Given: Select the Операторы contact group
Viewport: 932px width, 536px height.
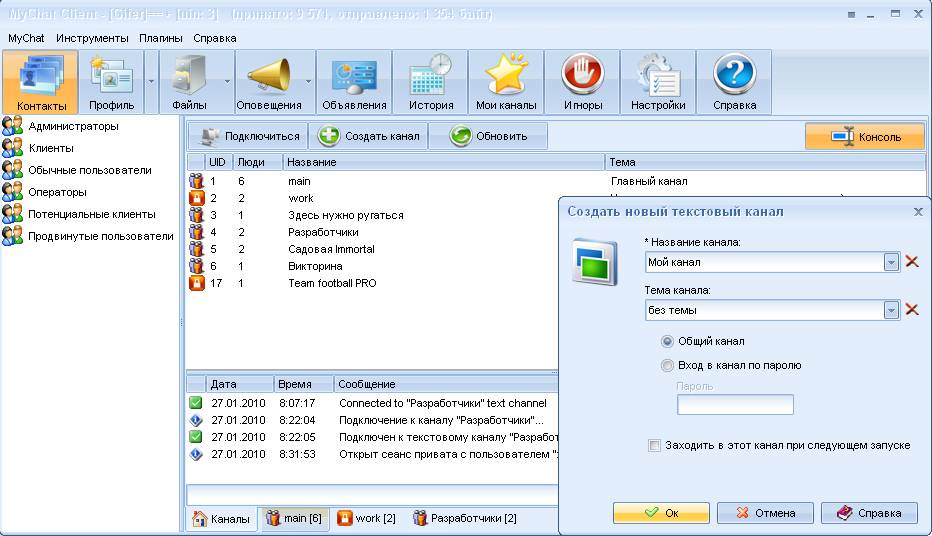Looking at the screenshot, I should pos(57,192).
